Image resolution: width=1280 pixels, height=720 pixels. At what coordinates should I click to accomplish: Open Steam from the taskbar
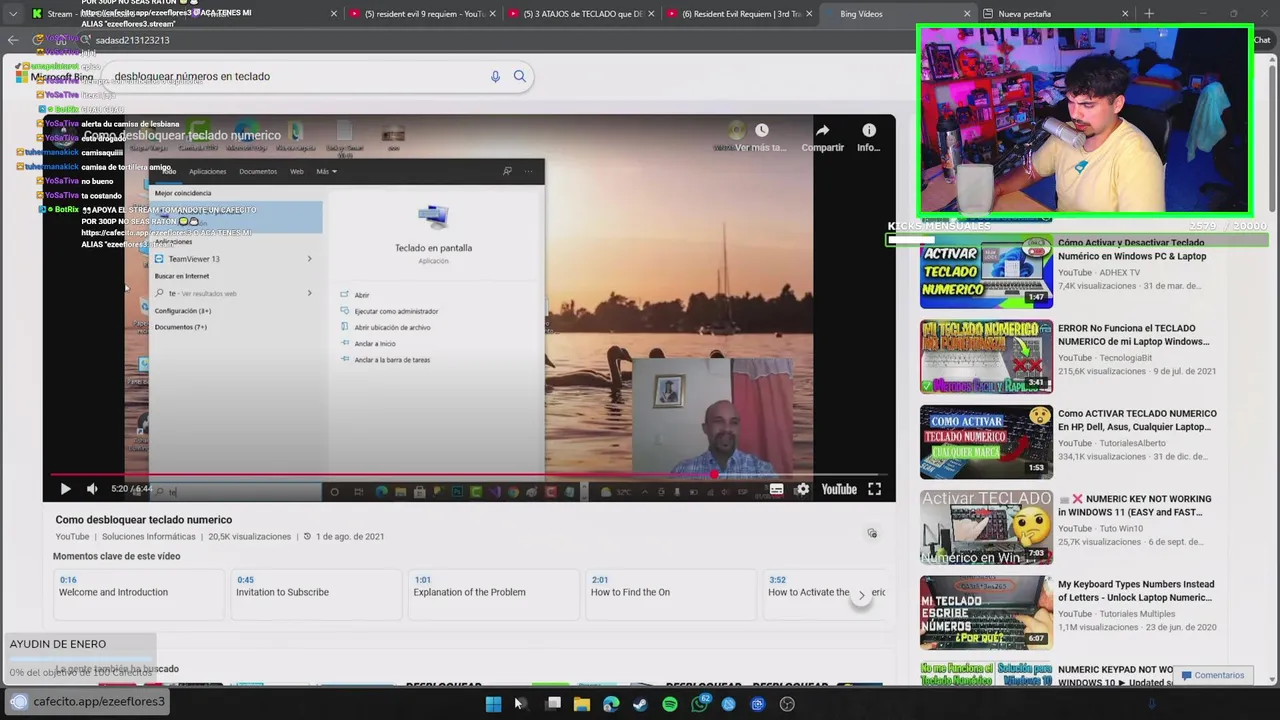point(640,704)
